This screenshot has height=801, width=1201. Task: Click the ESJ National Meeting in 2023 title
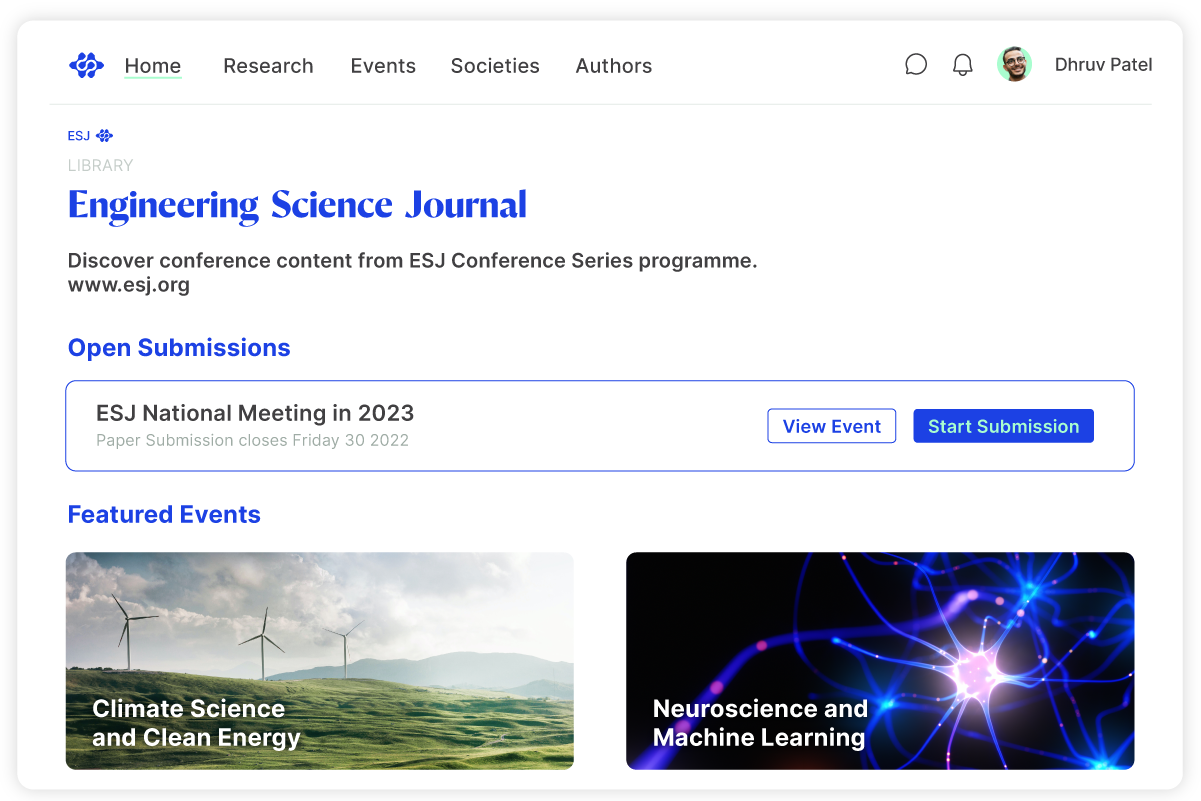pos(255,413)
